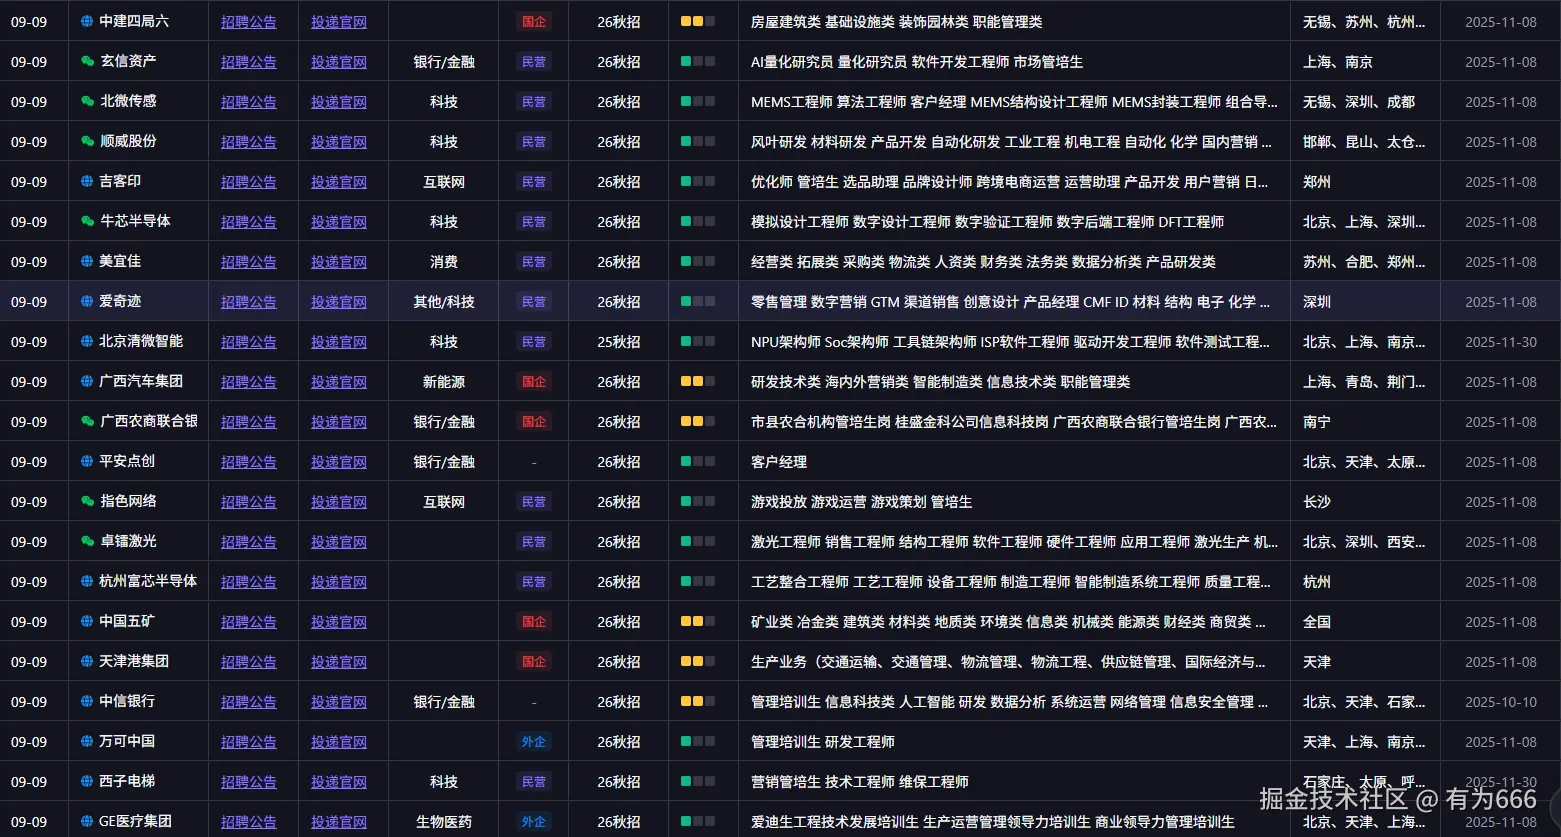Click the WeChat icon of 顺威股份
Viewport: 1561px width, 837px height.
pos(84,141)
